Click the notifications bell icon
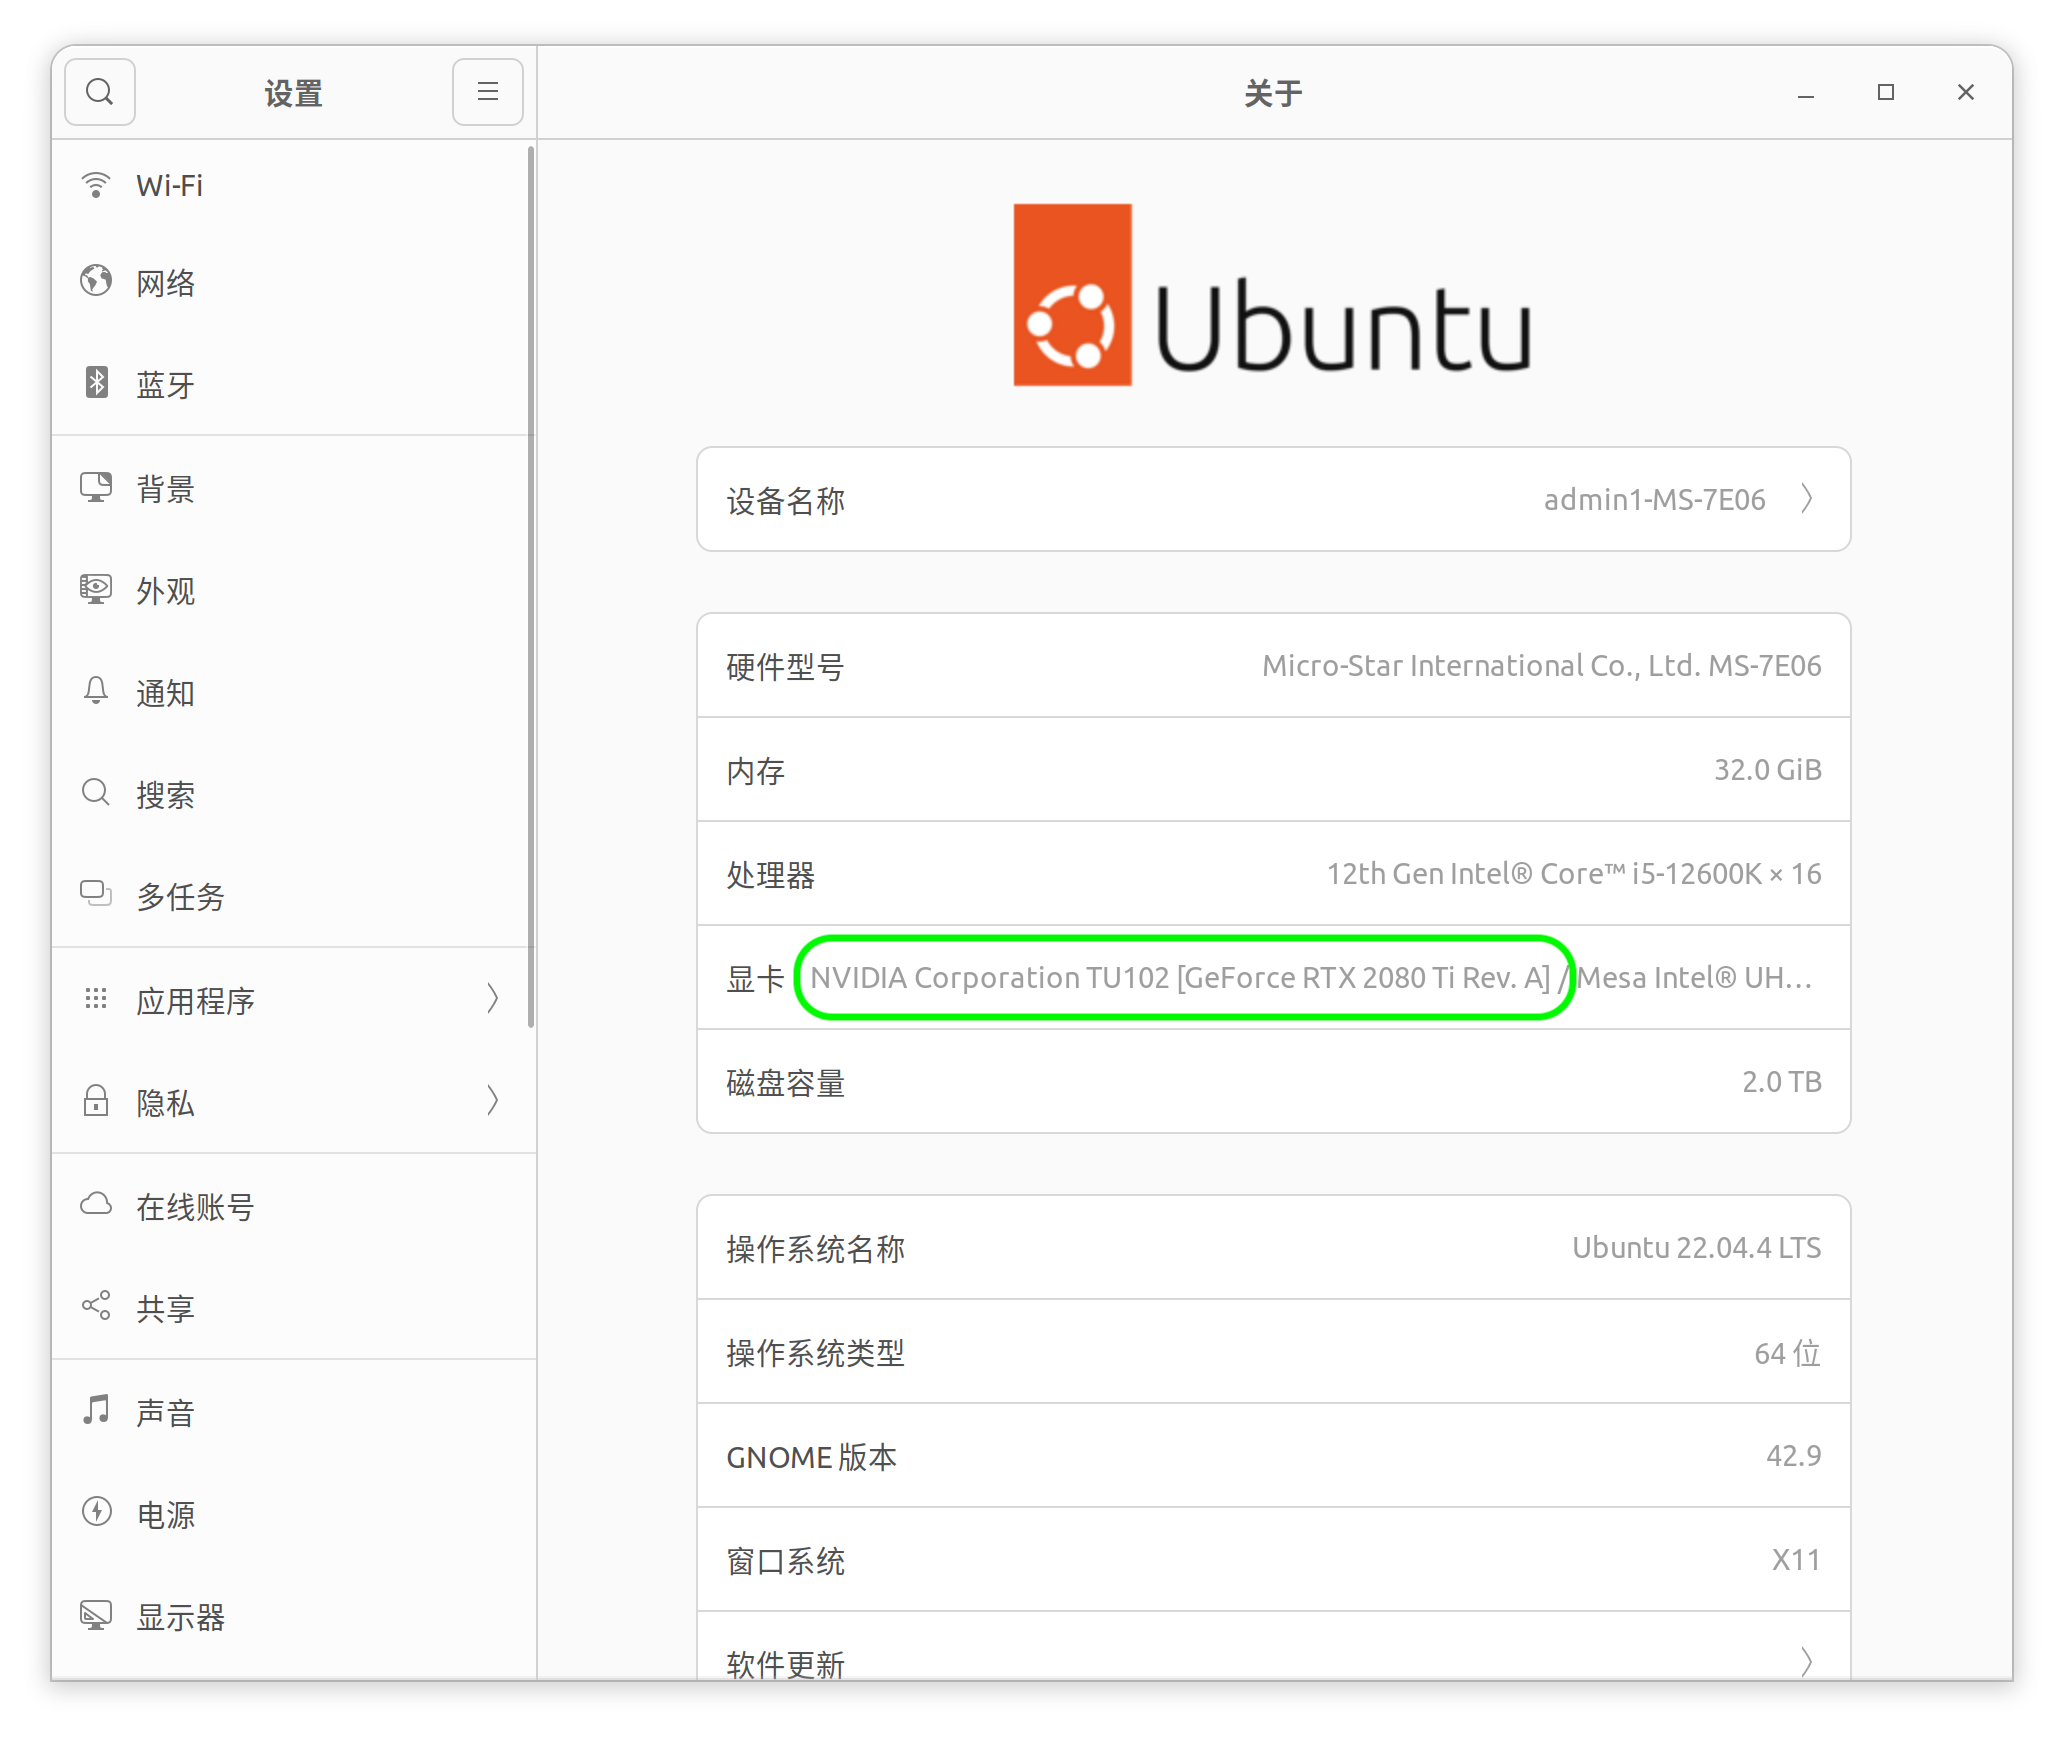Image resolution: width=2064 pixels, height=1738 pixels. [96, 691]
